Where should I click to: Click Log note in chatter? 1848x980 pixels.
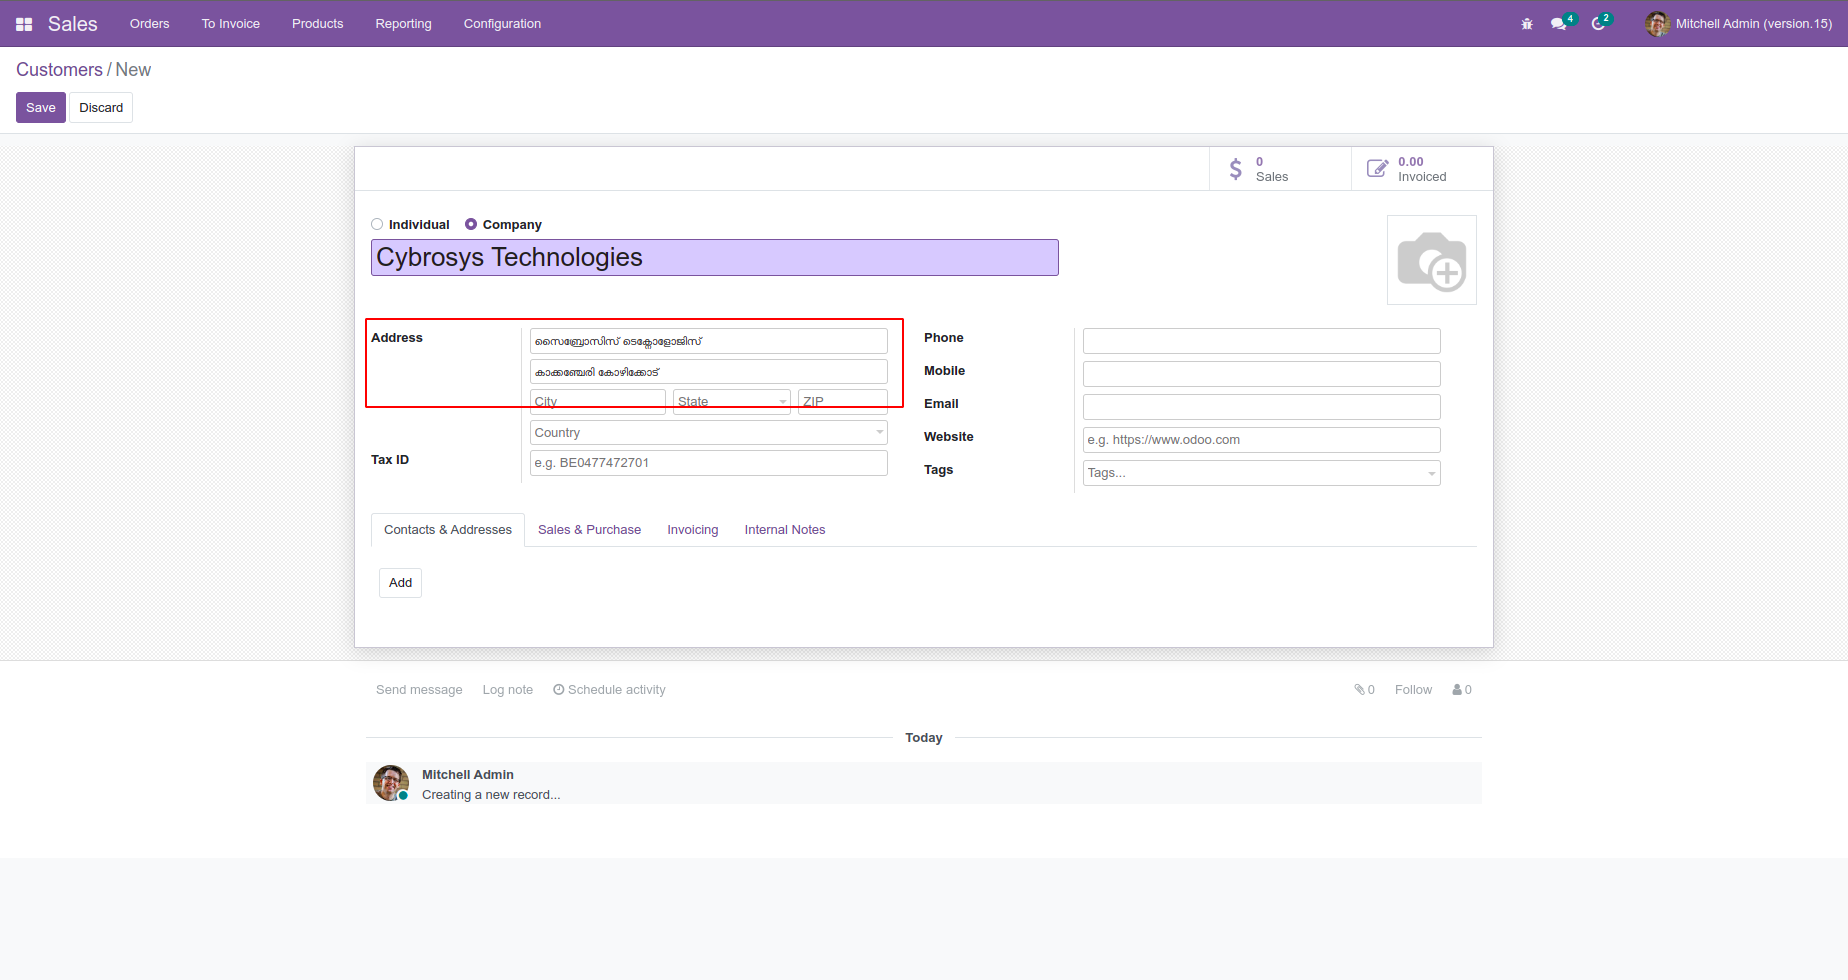508,690
